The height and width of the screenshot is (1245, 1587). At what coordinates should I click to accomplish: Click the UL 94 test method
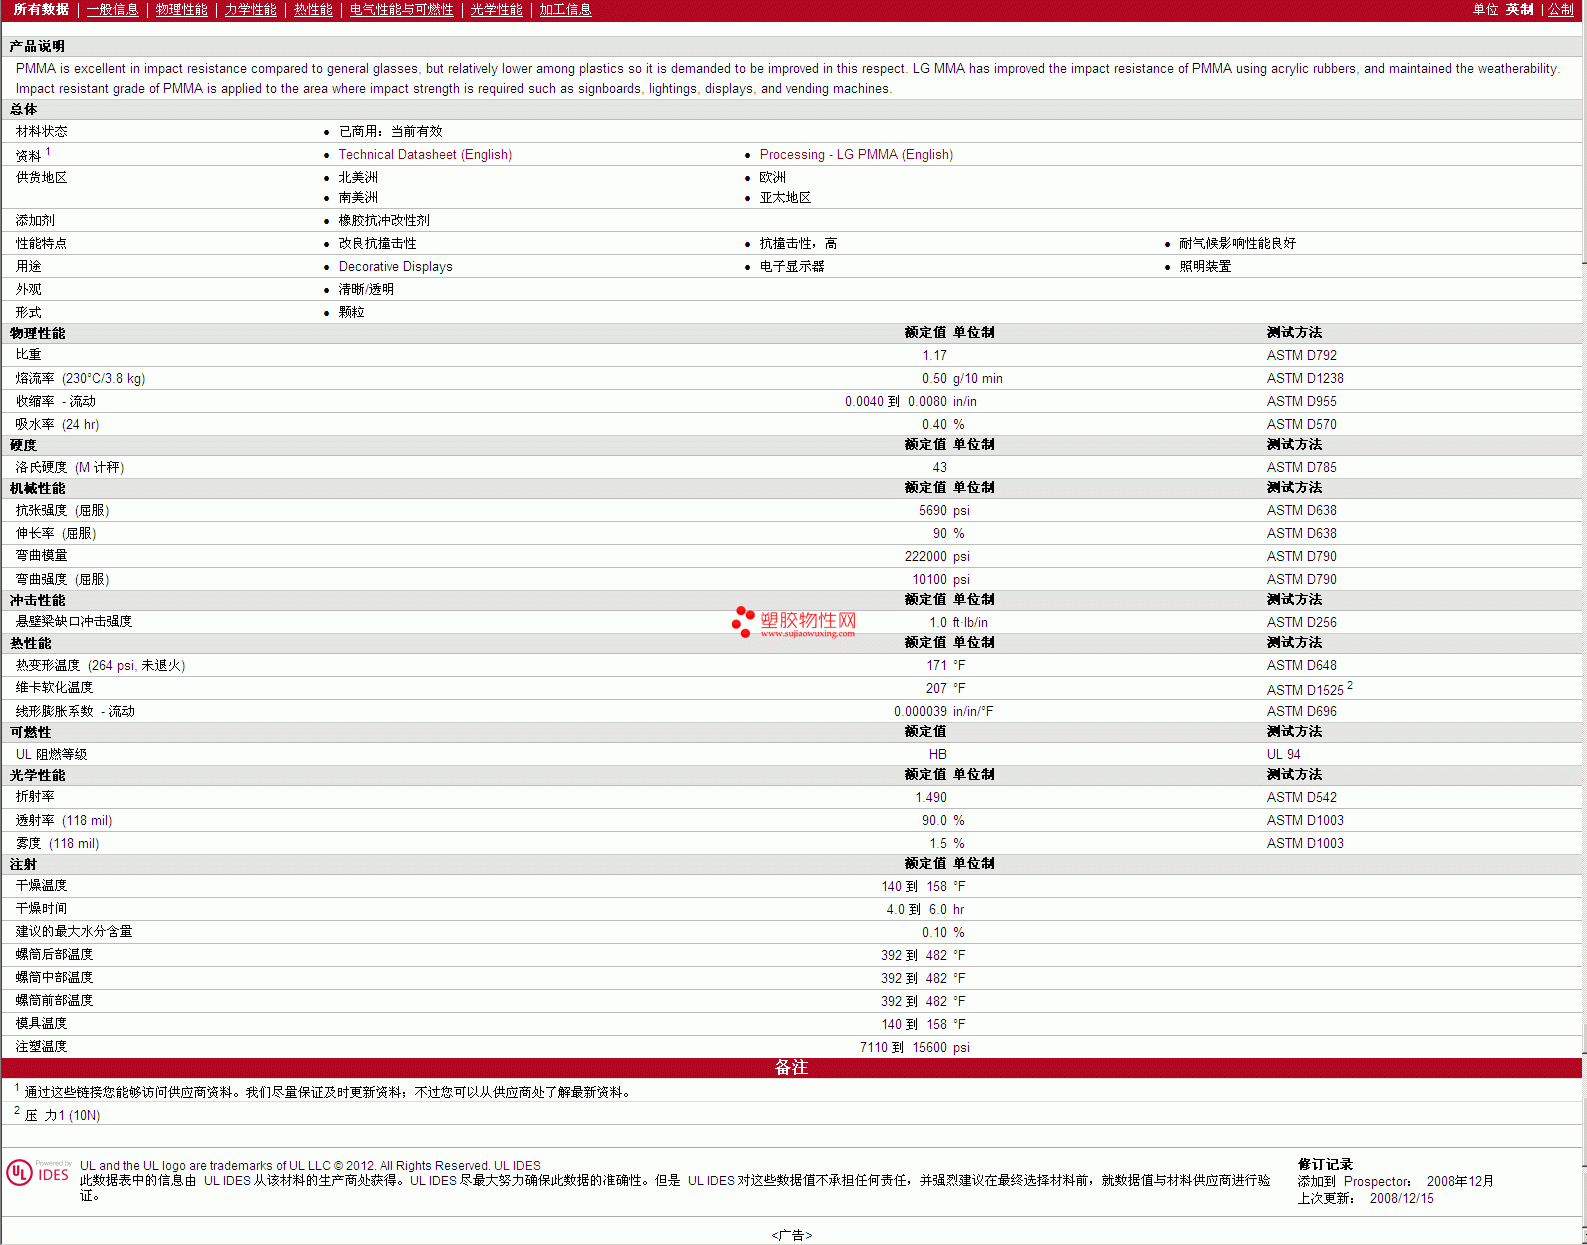click(x=1283, y=755)
